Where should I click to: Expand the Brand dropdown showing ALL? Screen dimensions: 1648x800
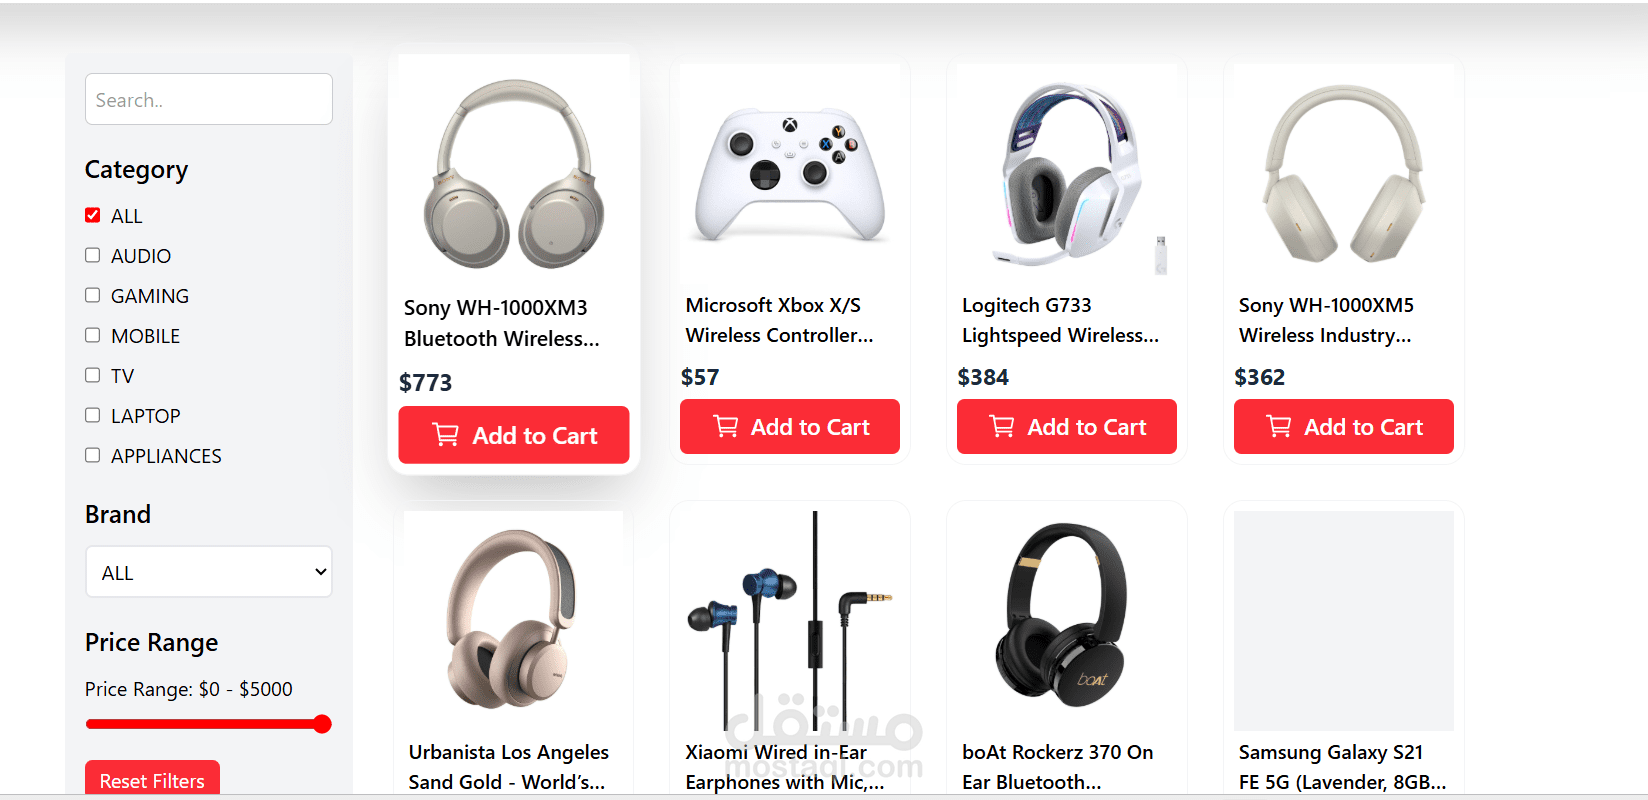tap(209, 572)
